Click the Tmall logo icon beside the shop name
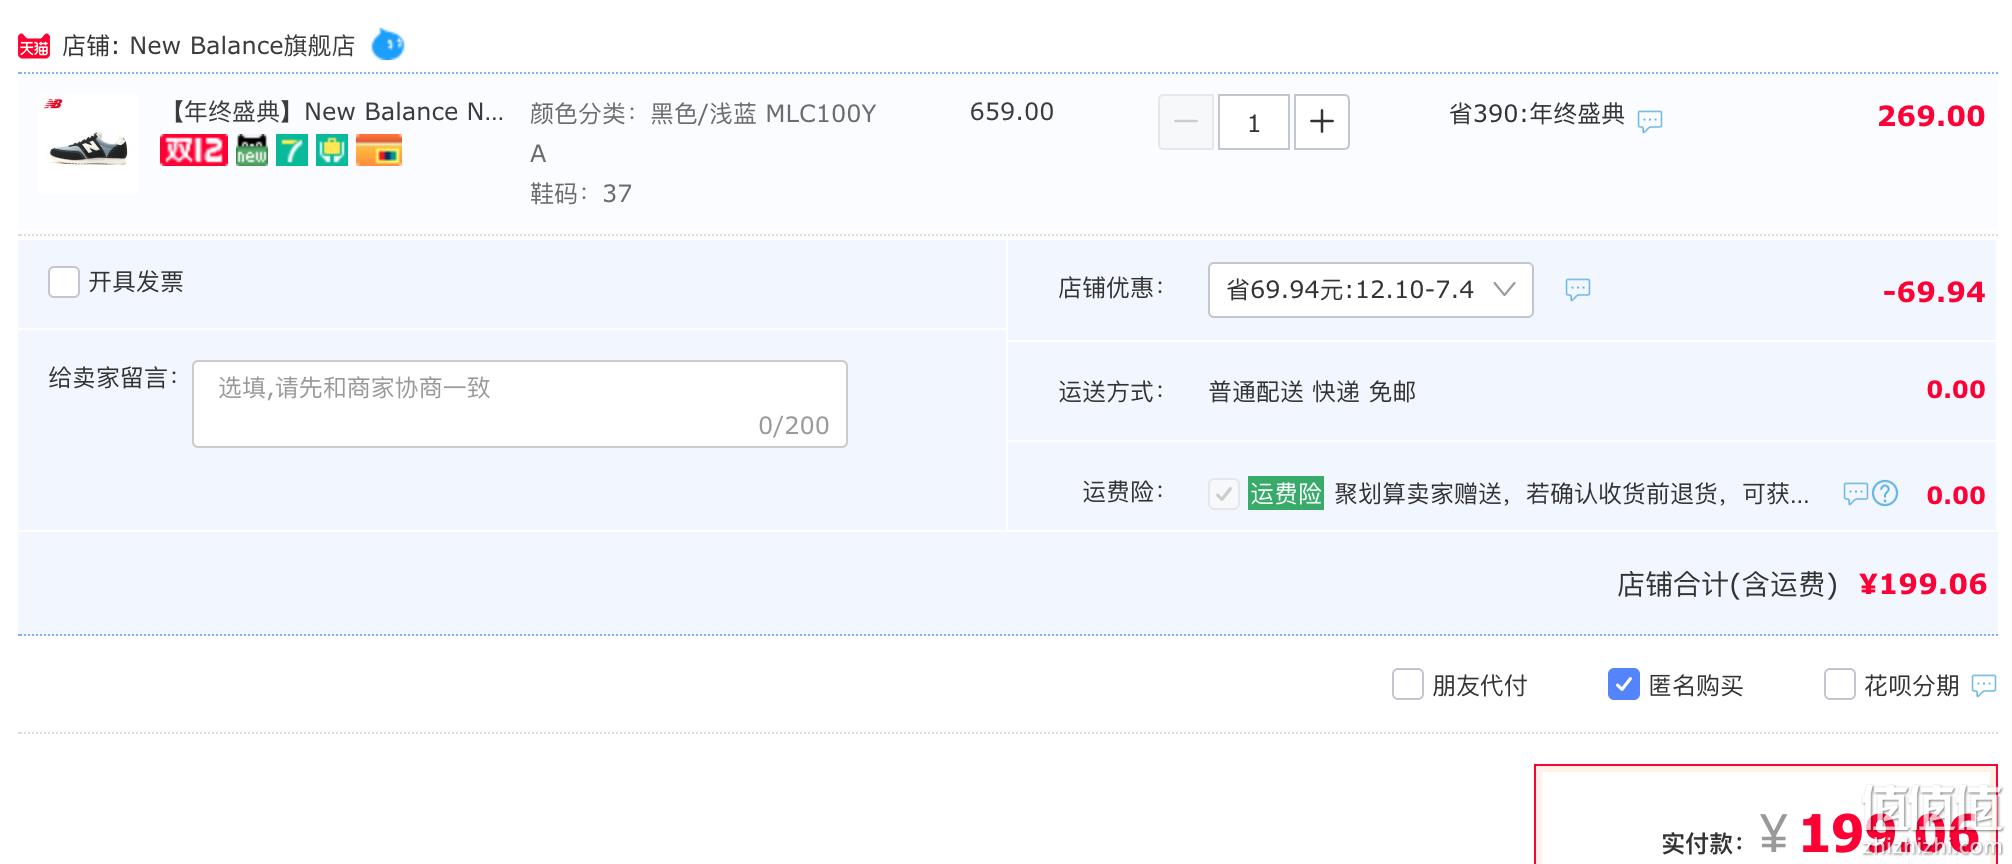The height and width of the screenshot is (864, 2012). (x=34, y=46)
